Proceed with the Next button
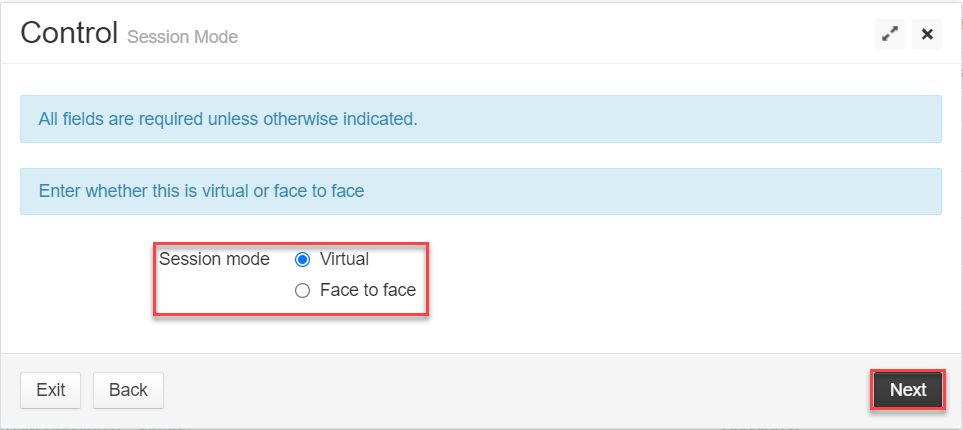This screenshot has width=963, height=430. click(908, 390)
